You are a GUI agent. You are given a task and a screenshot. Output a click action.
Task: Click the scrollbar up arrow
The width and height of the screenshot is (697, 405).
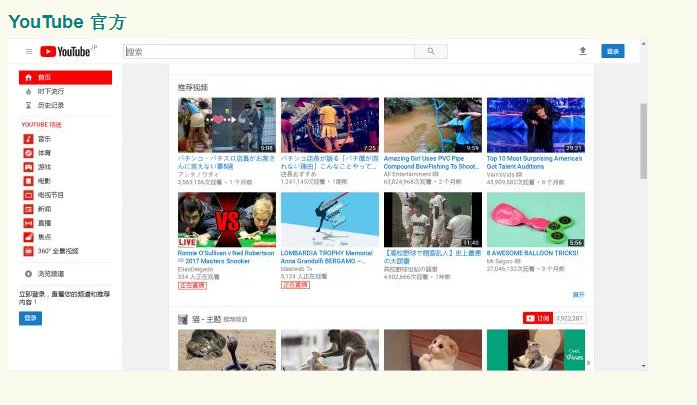click(x=643, y=44)
